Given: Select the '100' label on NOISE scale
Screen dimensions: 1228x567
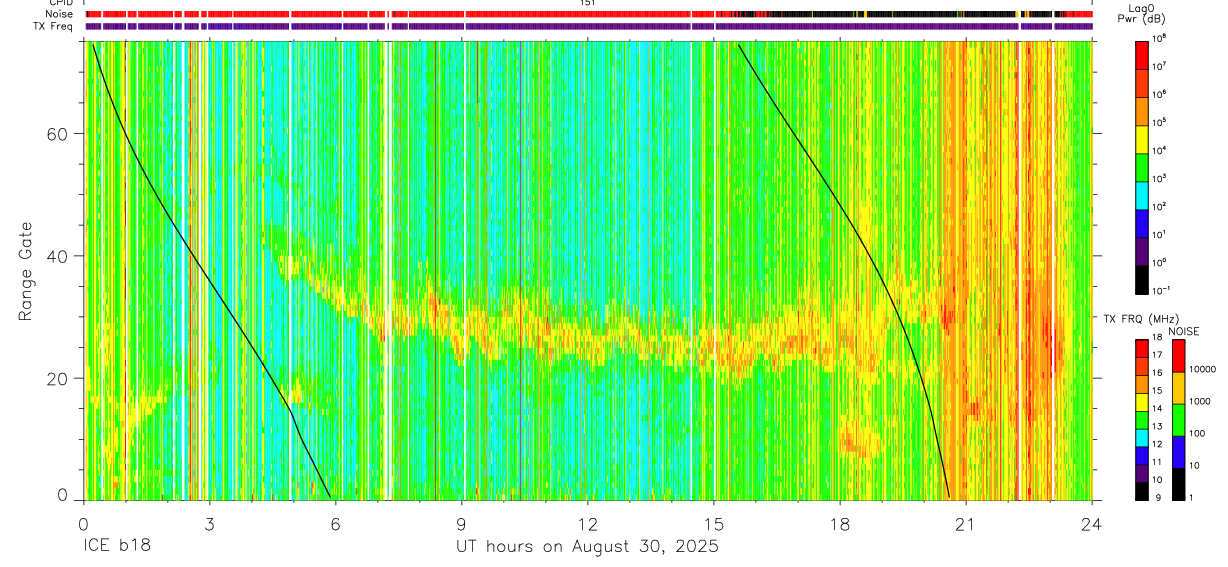Looking at the screenshot, I should tap(1196, 434).
